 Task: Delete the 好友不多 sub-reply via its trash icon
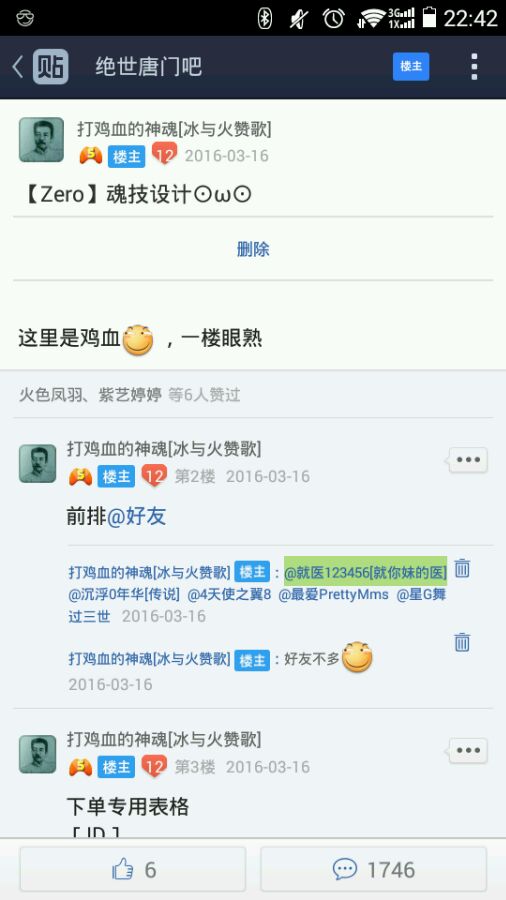[462, 642]
